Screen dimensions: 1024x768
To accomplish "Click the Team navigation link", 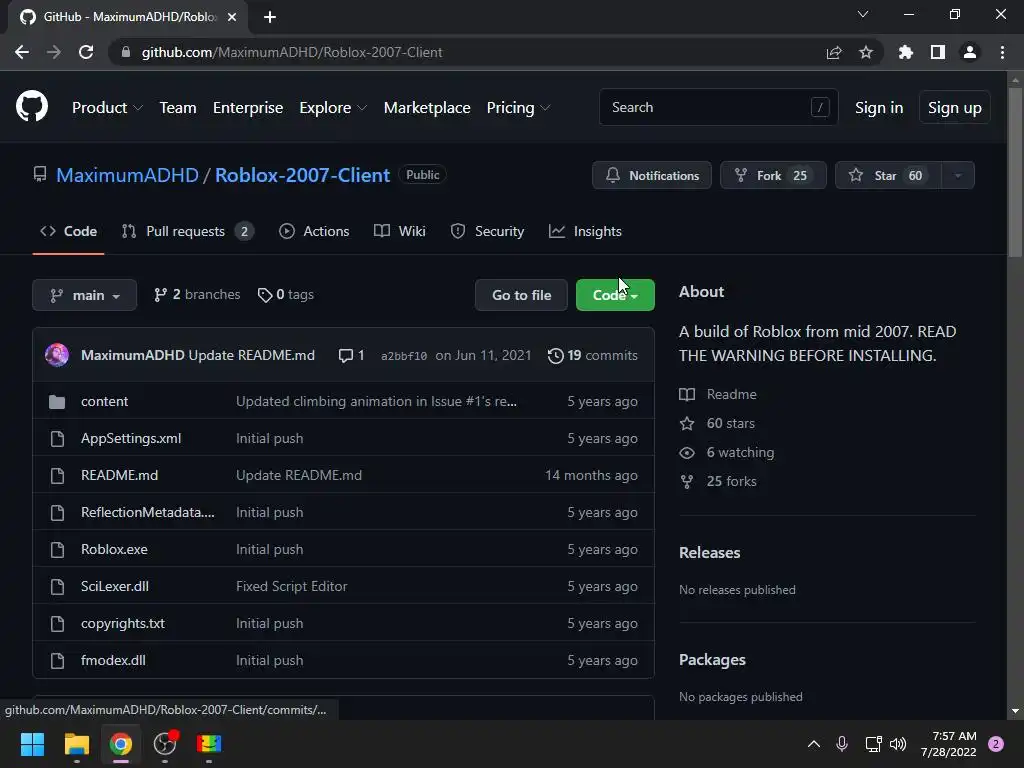I will 178,108.
